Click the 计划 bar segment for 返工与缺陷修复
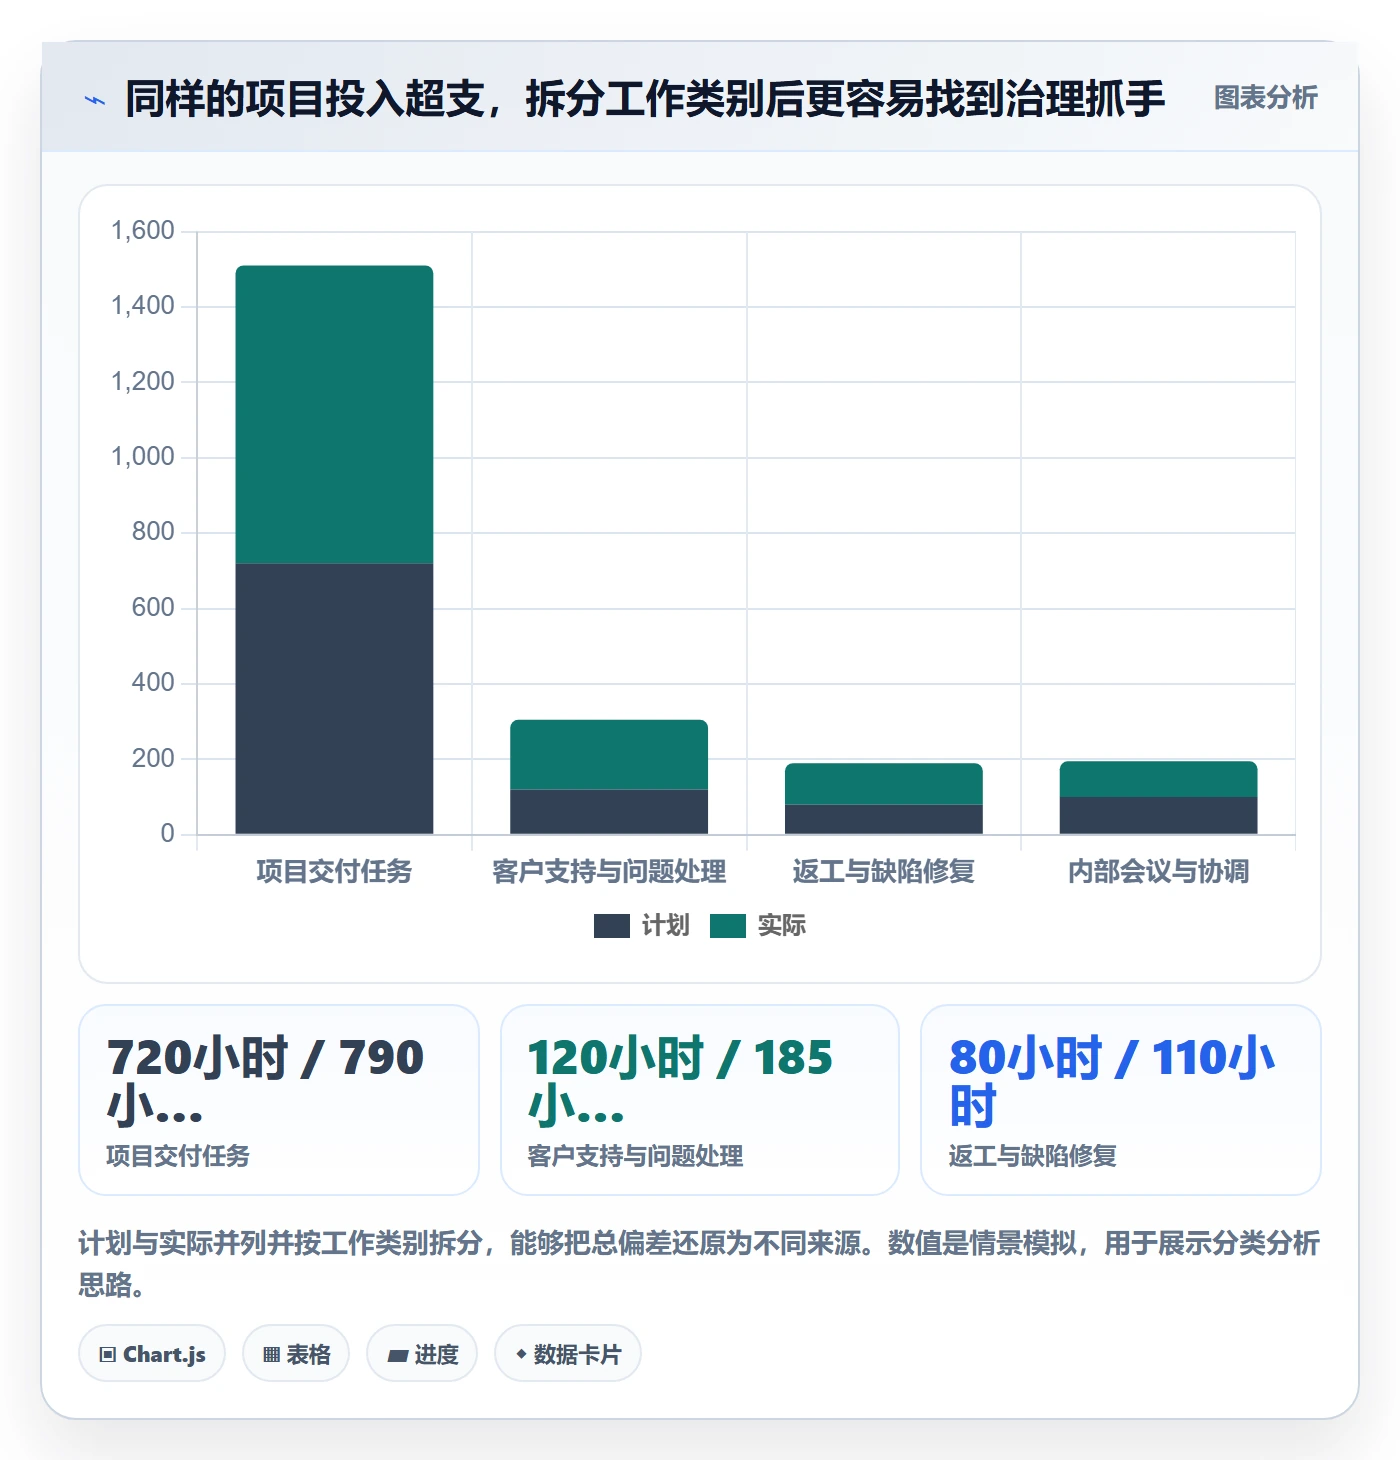The width and height of the screenshot is (1400, 1460). [x=884, y=819]
